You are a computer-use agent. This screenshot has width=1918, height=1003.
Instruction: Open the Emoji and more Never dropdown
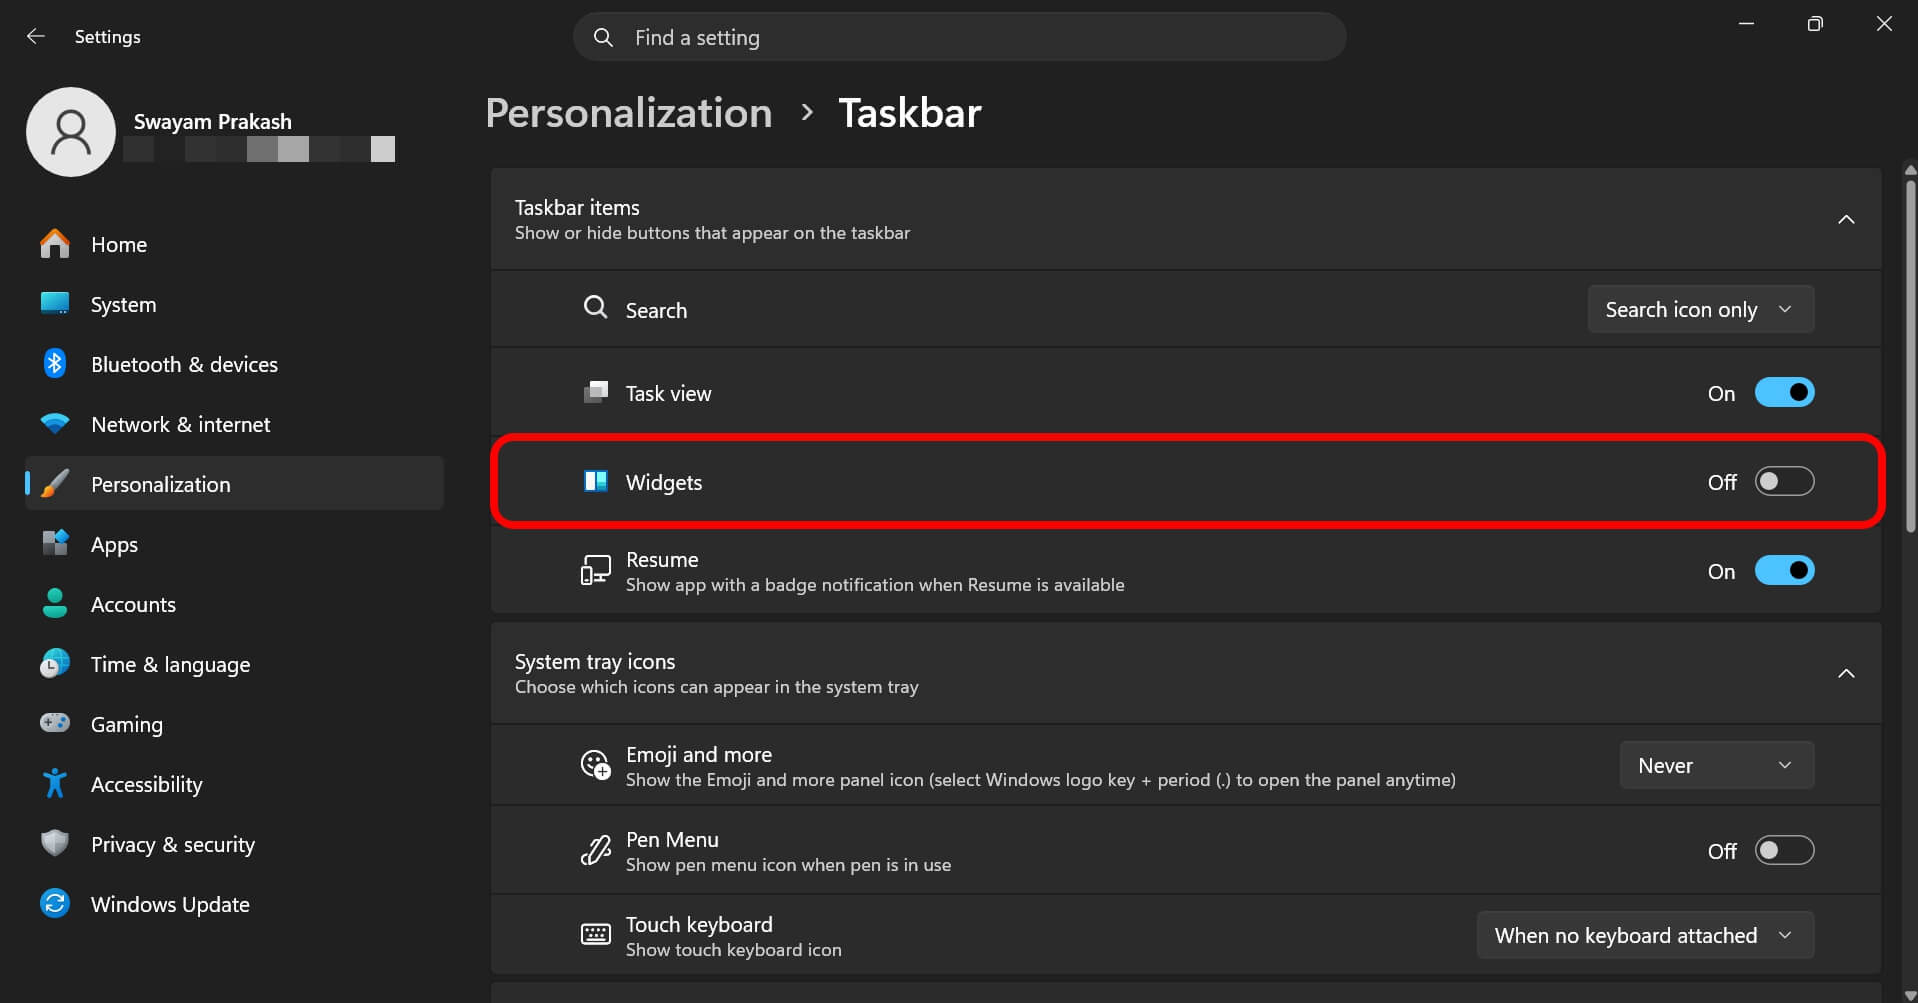point(1717,765)
